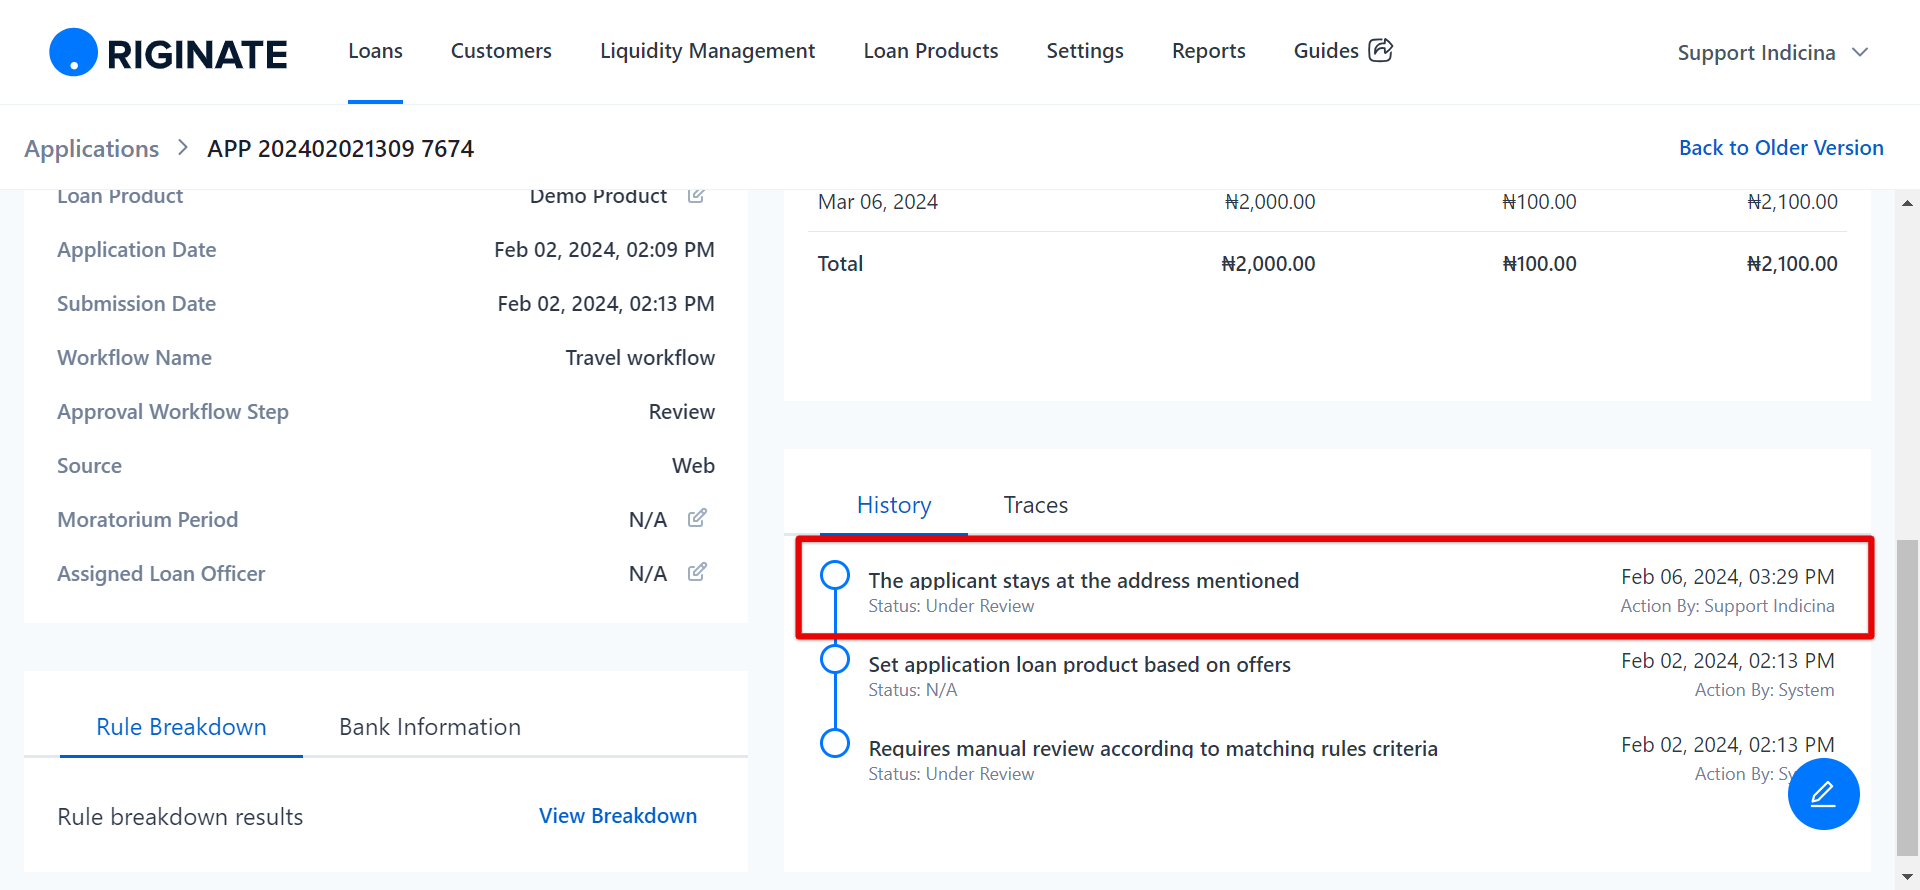Click the Total row label

click(x=840, y=264)
